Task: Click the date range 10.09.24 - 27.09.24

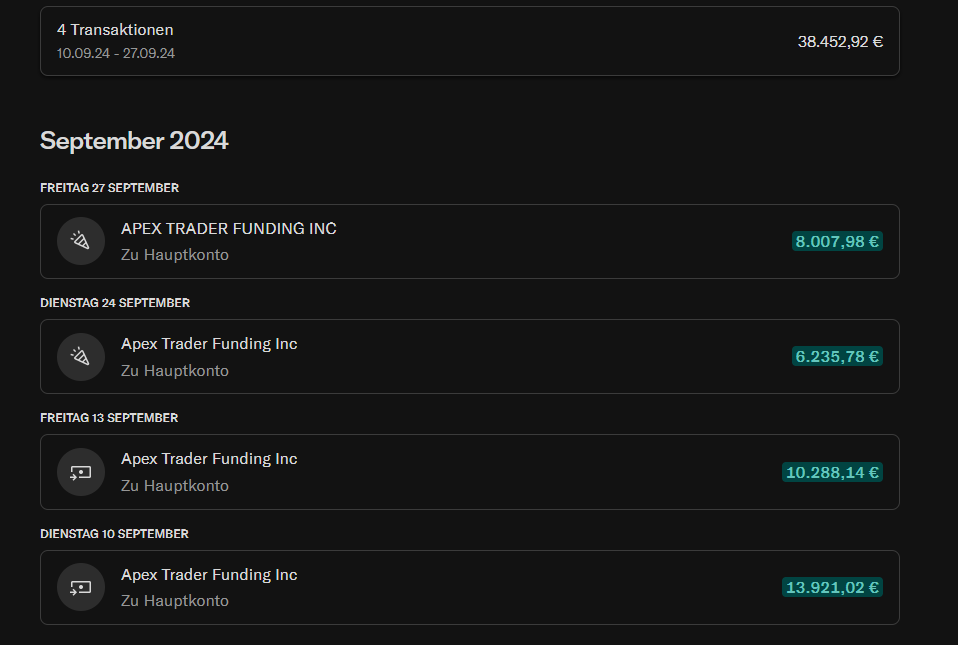Action: point(115,54)
